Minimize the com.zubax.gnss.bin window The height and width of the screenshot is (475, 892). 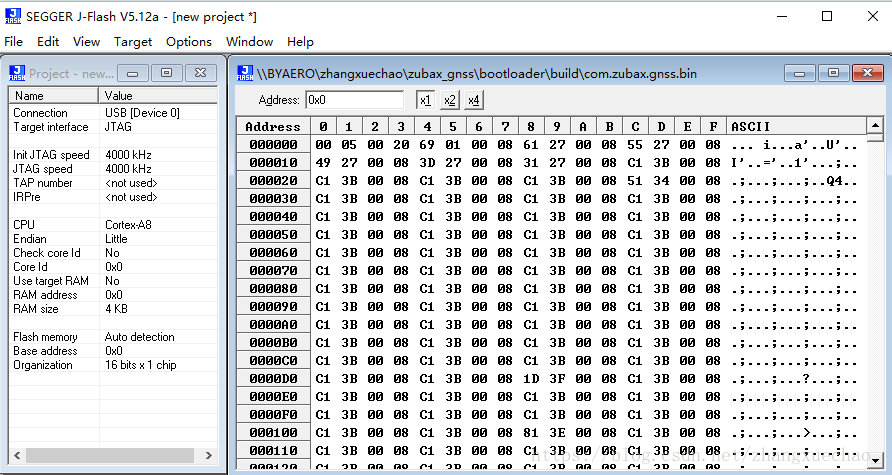[x=799, y=73]
